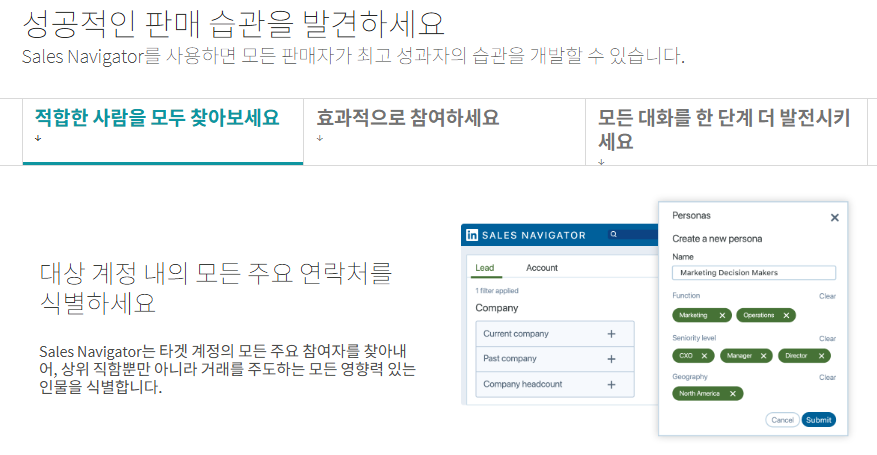Click the search magnifier icon in Sales Navigator
Viewport: 877px width, 455px height.
point(614,234)
